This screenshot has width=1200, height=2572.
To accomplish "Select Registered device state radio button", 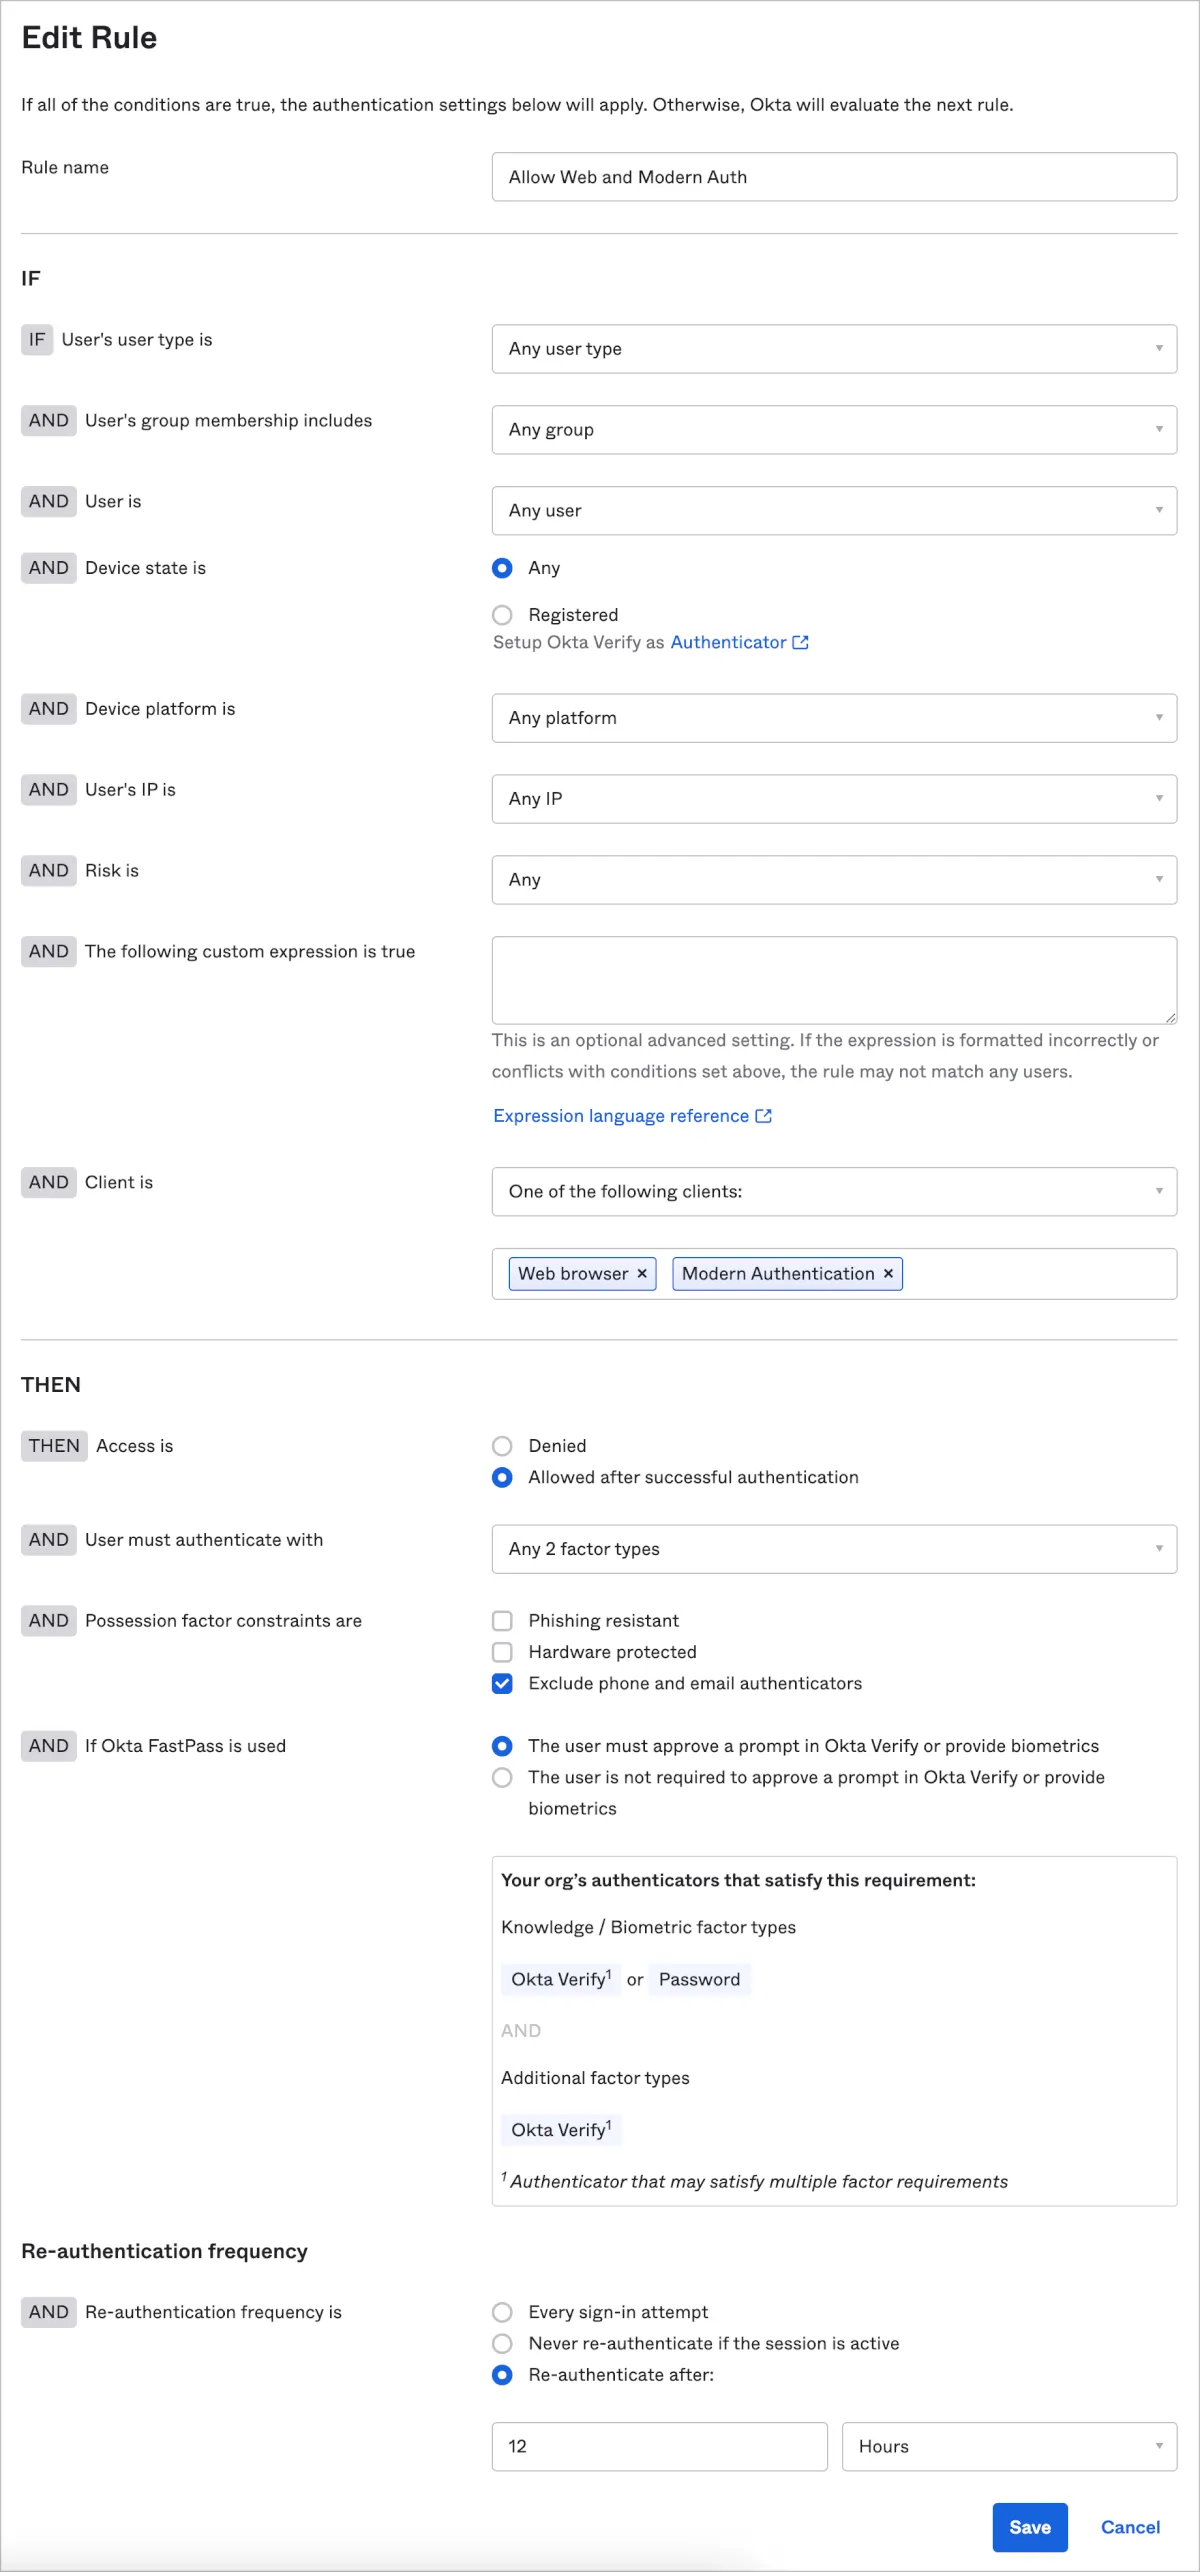I will (502, 615).
